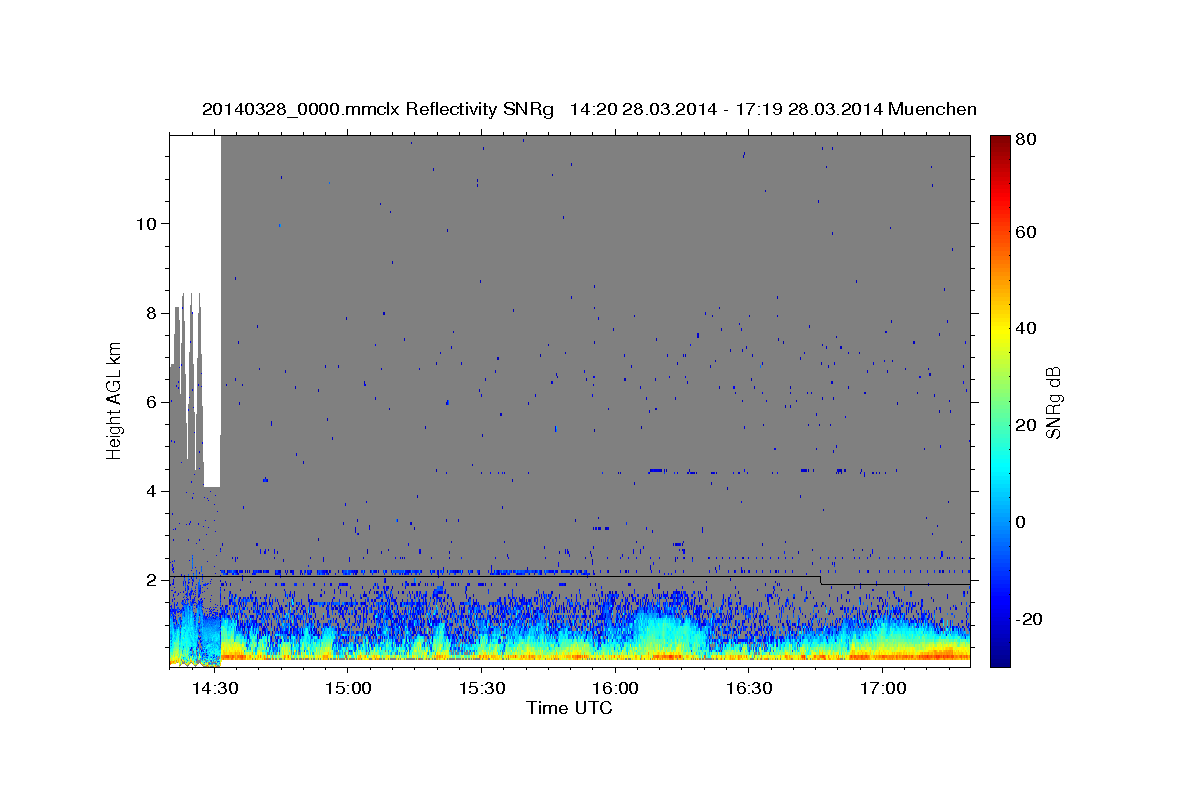Click the height tick label 2
This screenshot has width=1200, height=800.
152,580
